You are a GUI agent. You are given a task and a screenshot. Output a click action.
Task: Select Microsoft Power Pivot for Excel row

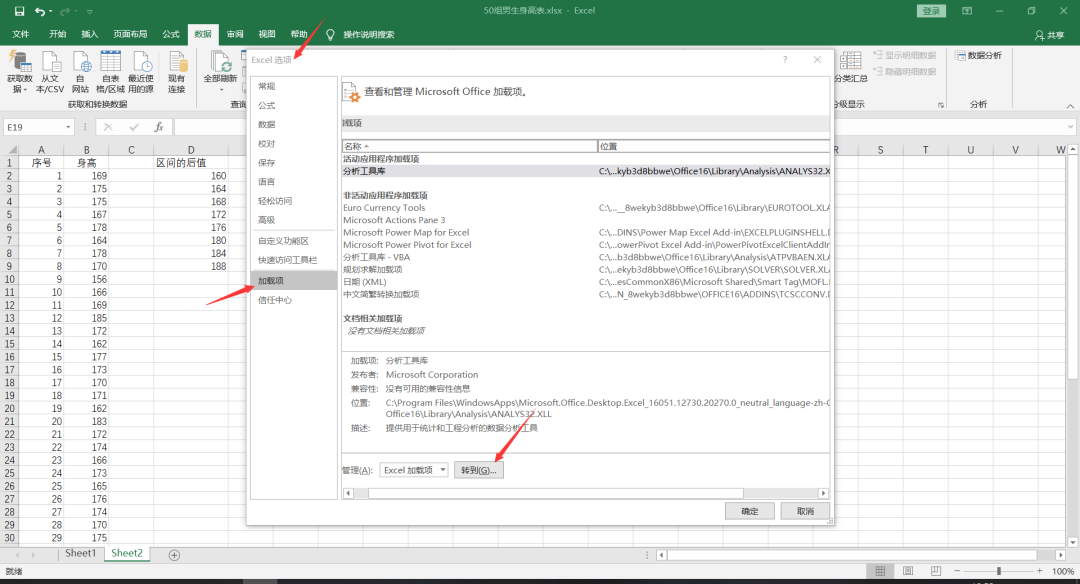585,244
